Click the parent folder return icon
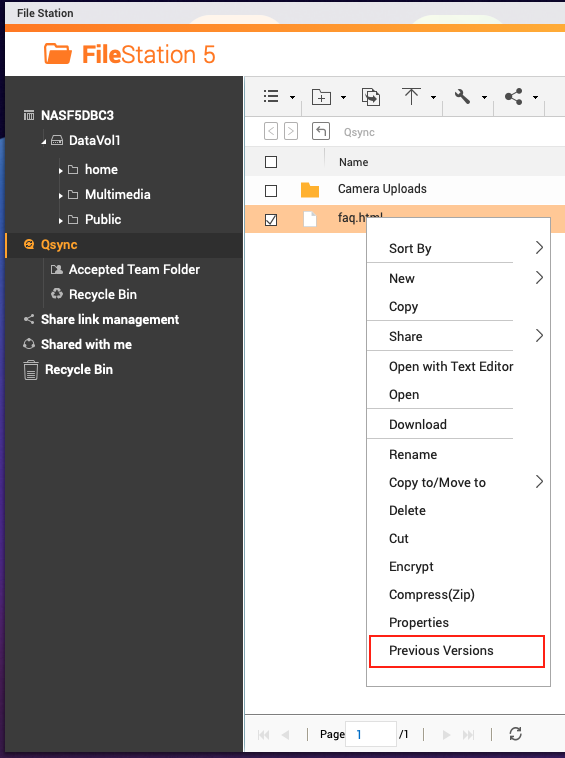 (x=321, y=131)
